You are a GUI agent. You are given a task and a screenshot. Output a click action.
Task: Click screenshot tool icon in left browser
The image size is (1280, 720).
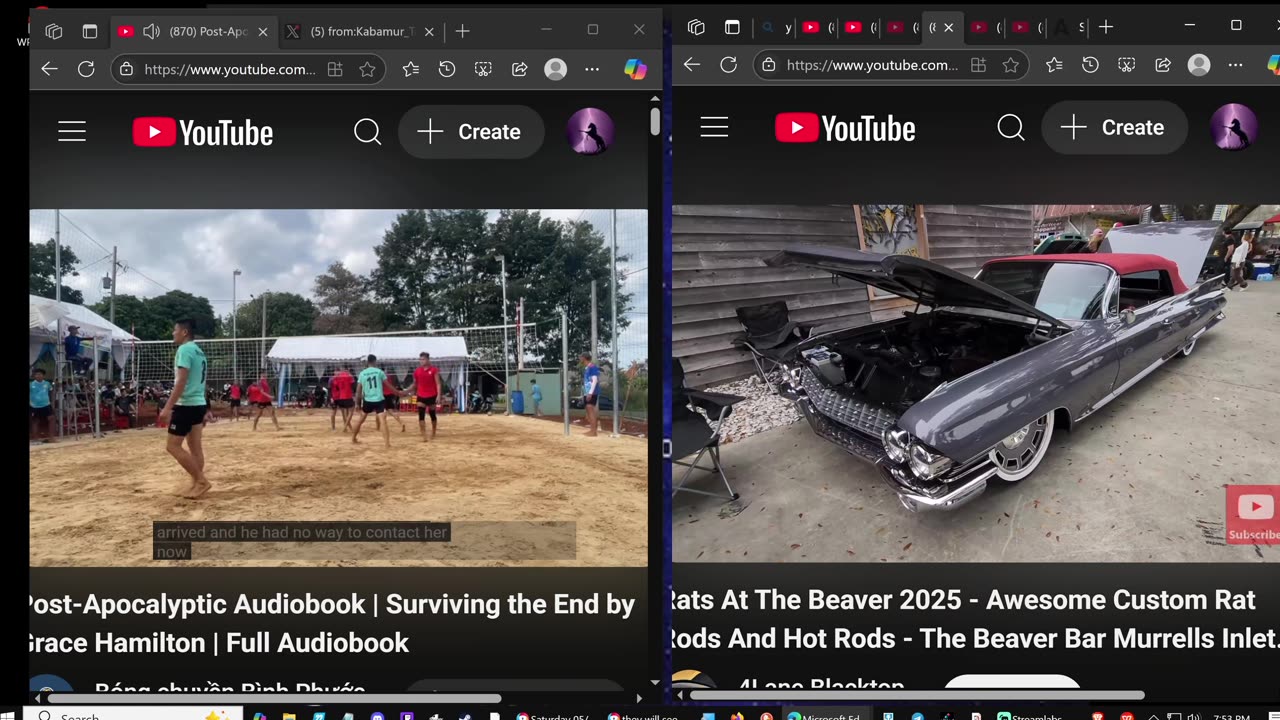pyautogui.click(x=483, y=69)
